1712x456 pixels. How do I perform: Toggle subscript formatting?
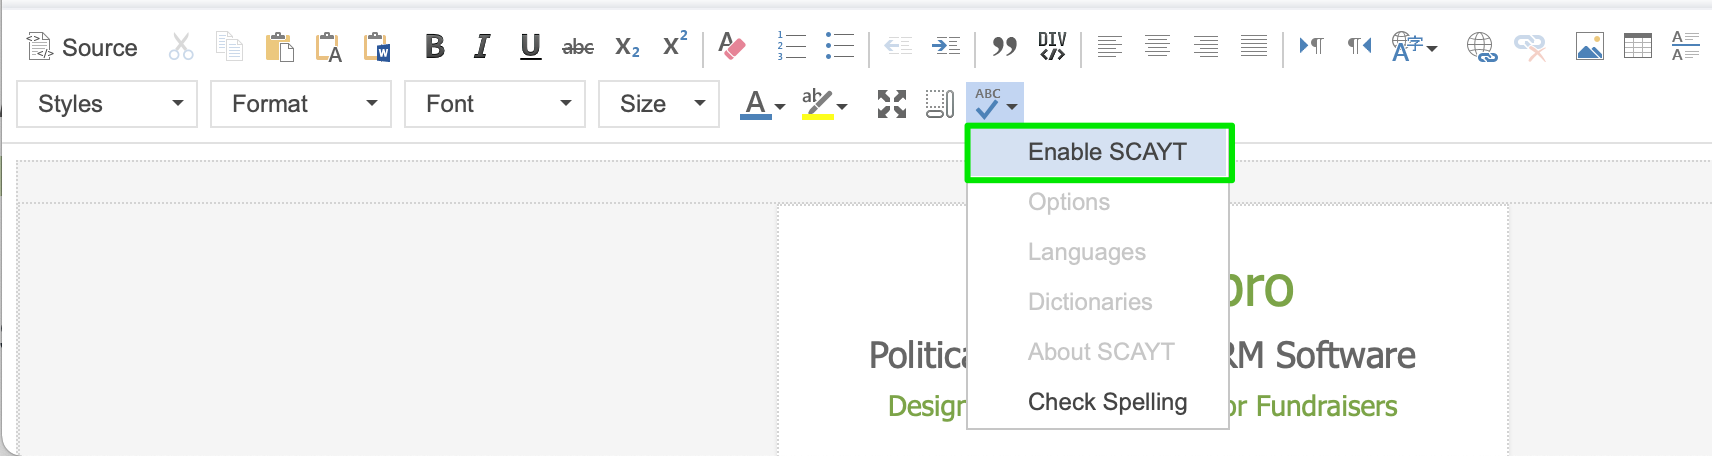click(627, 47)
